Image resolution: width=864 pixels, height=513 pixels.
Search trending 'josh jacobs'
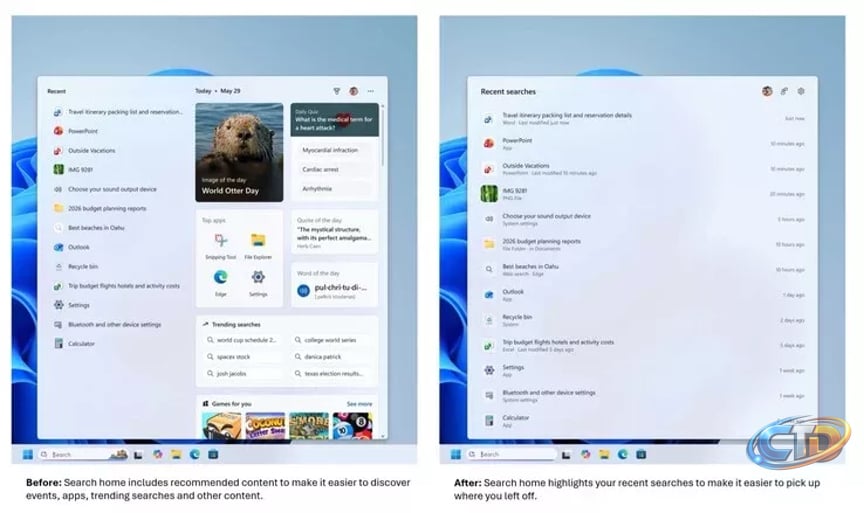[x=241, y=374]
